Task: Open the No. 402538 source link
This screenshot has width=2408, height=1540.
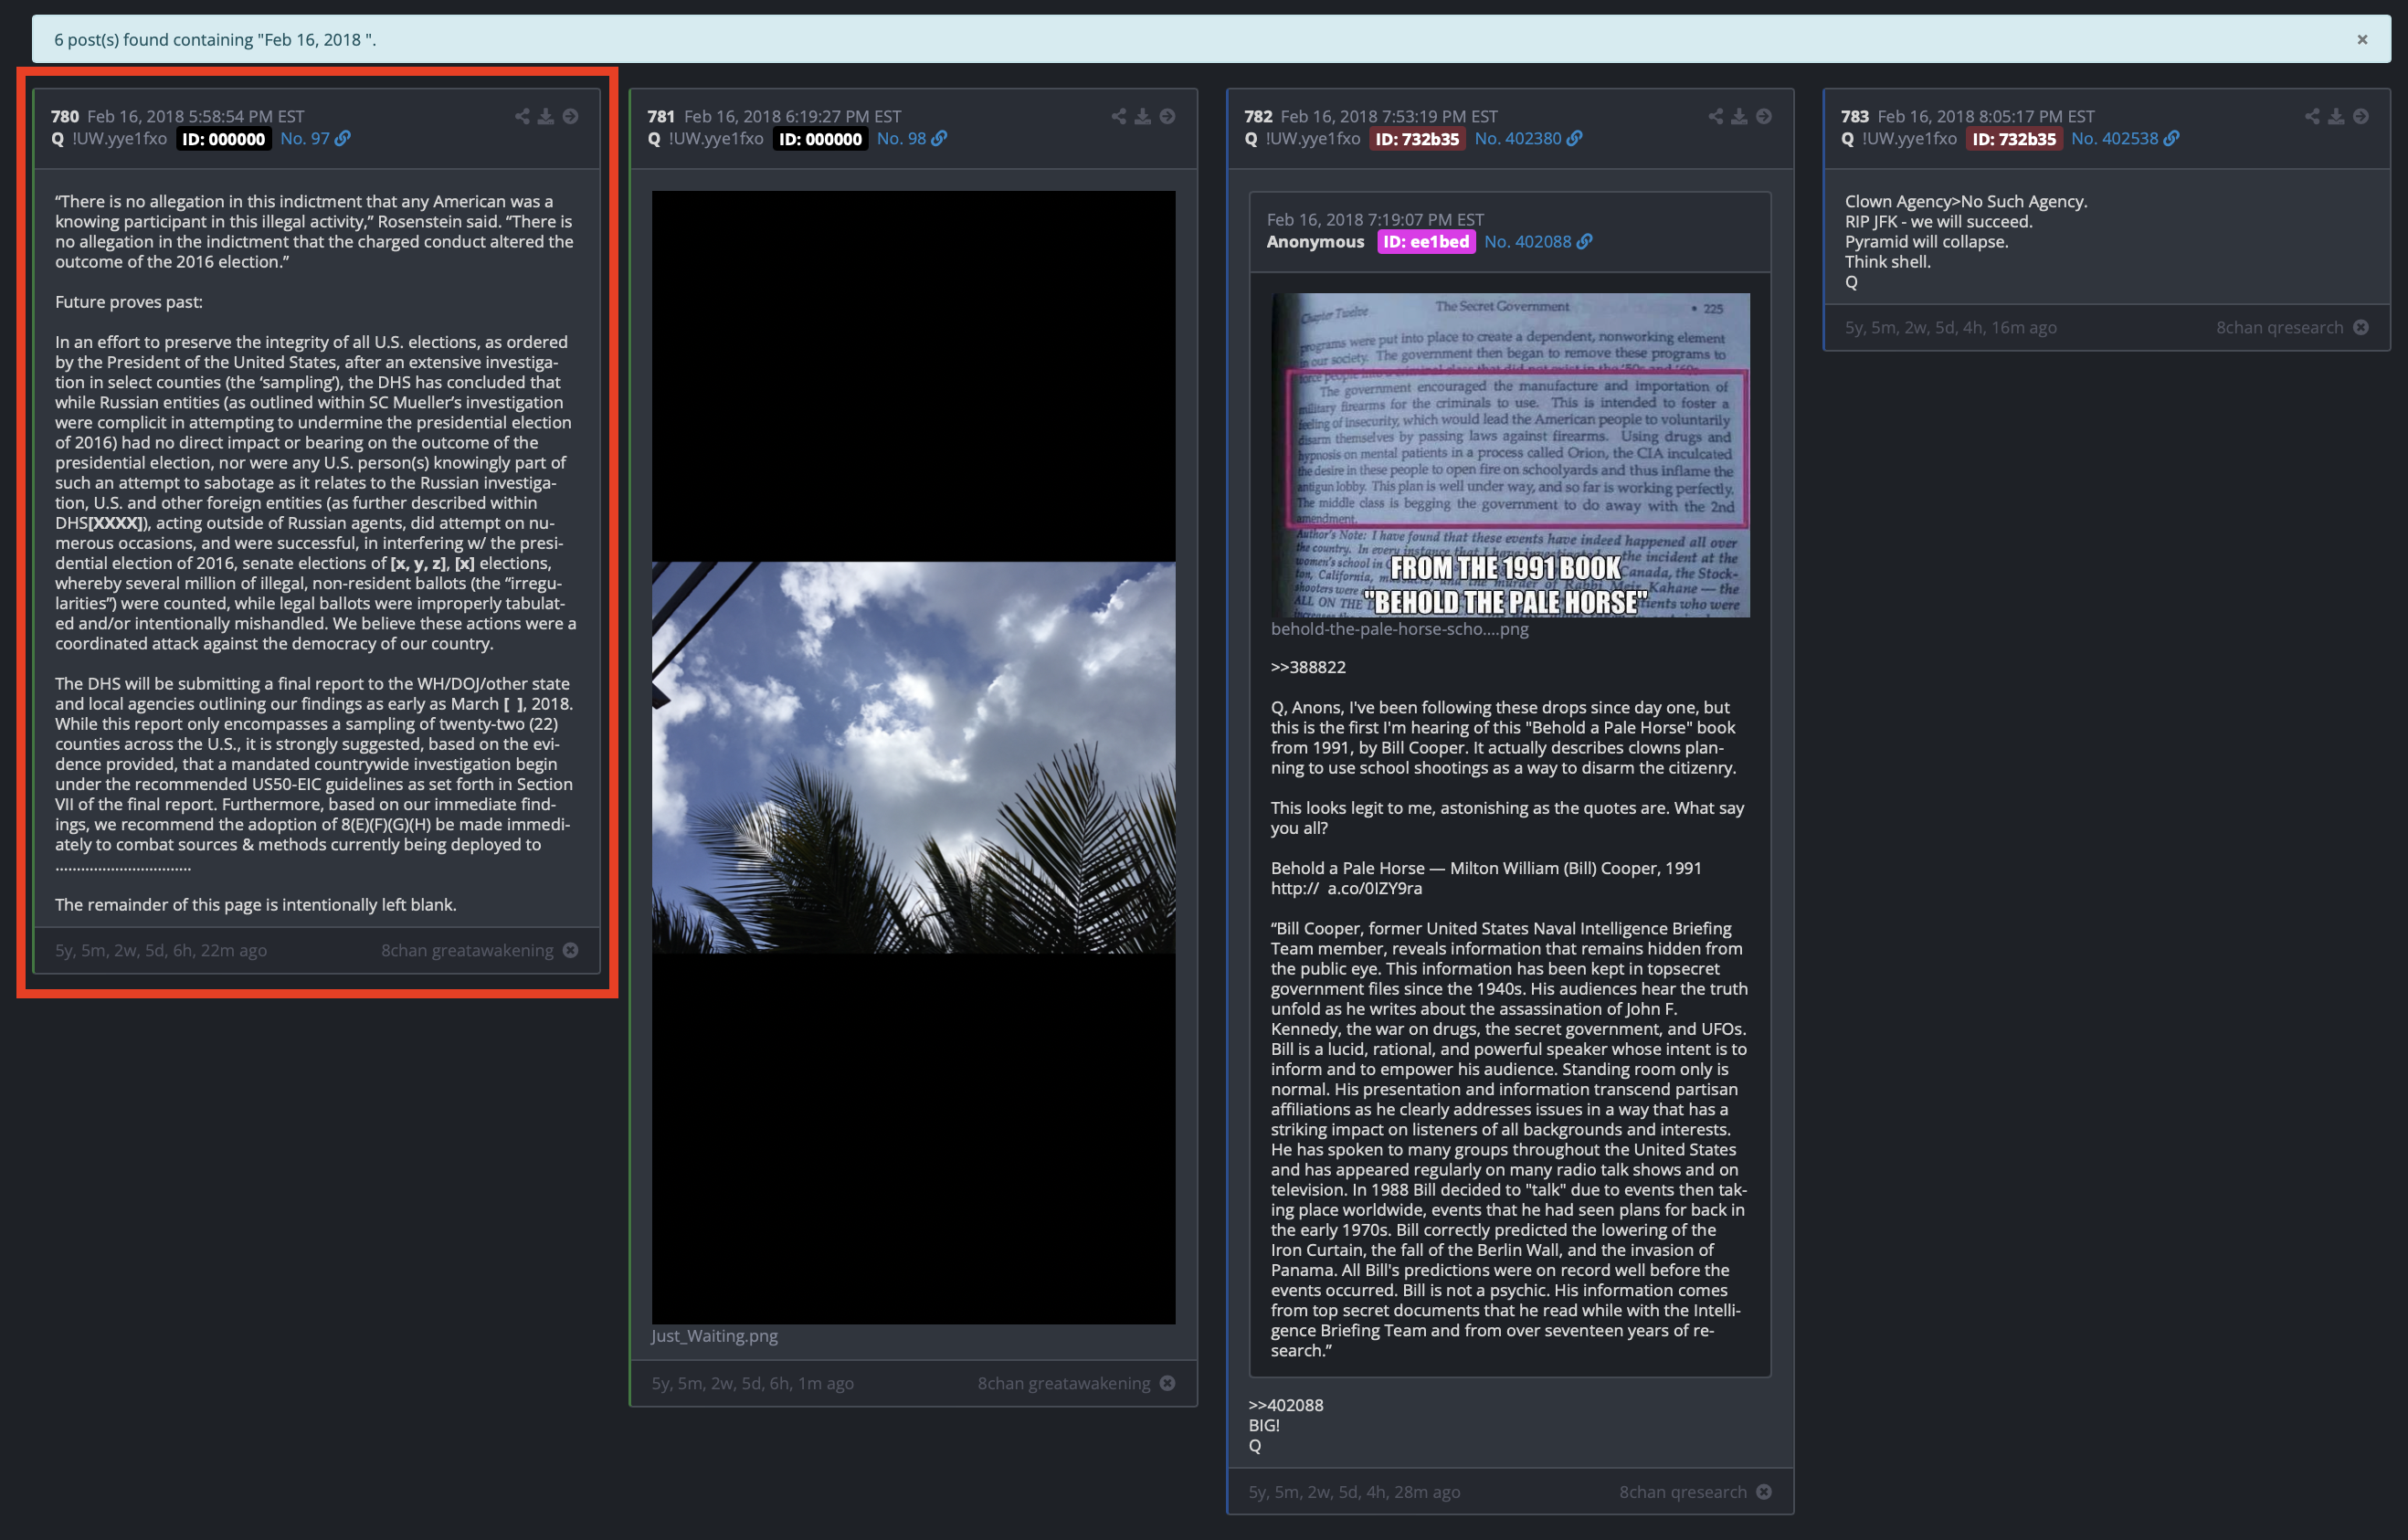Action: coord(2125,139)
